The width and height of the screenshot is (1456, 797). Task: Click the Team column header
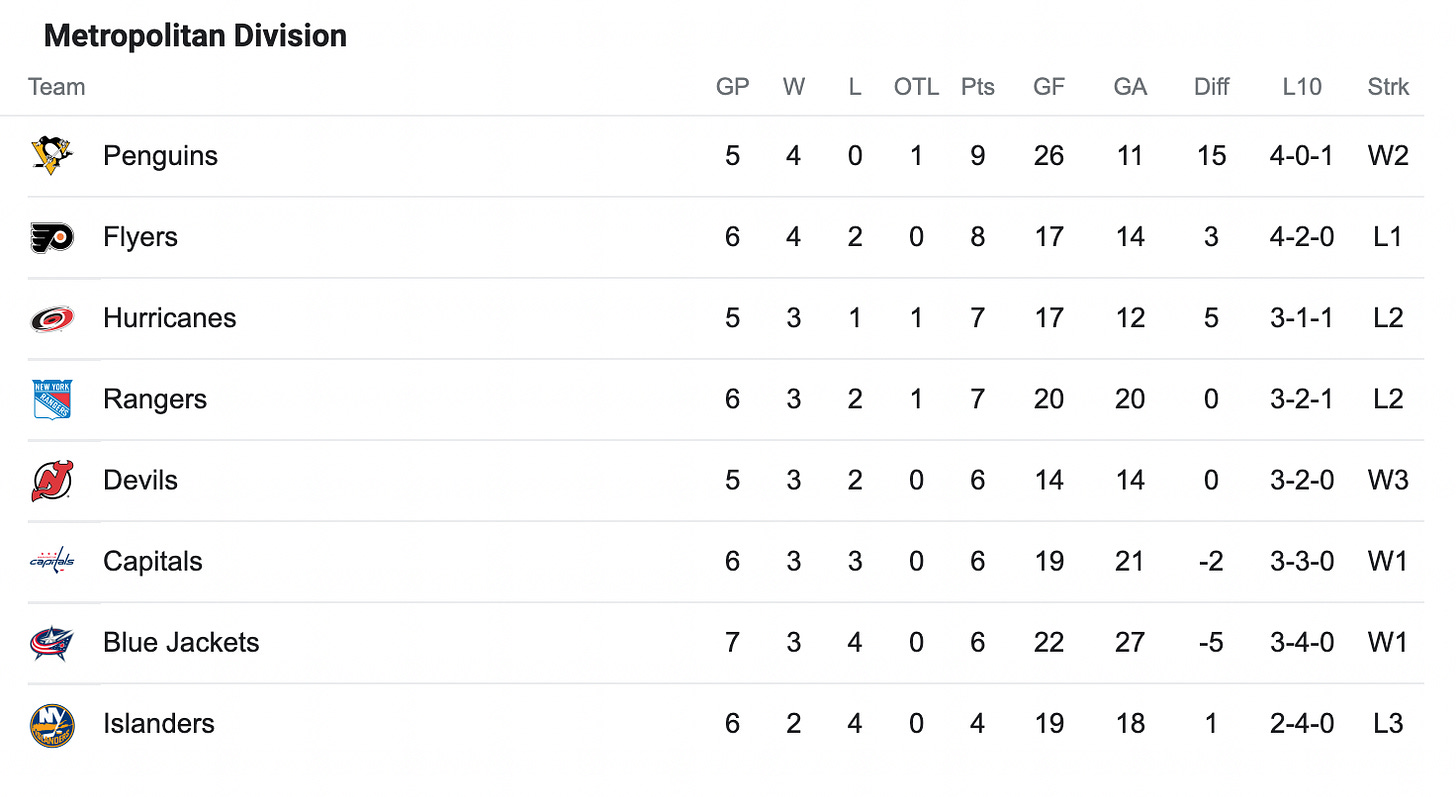point(57,87)
